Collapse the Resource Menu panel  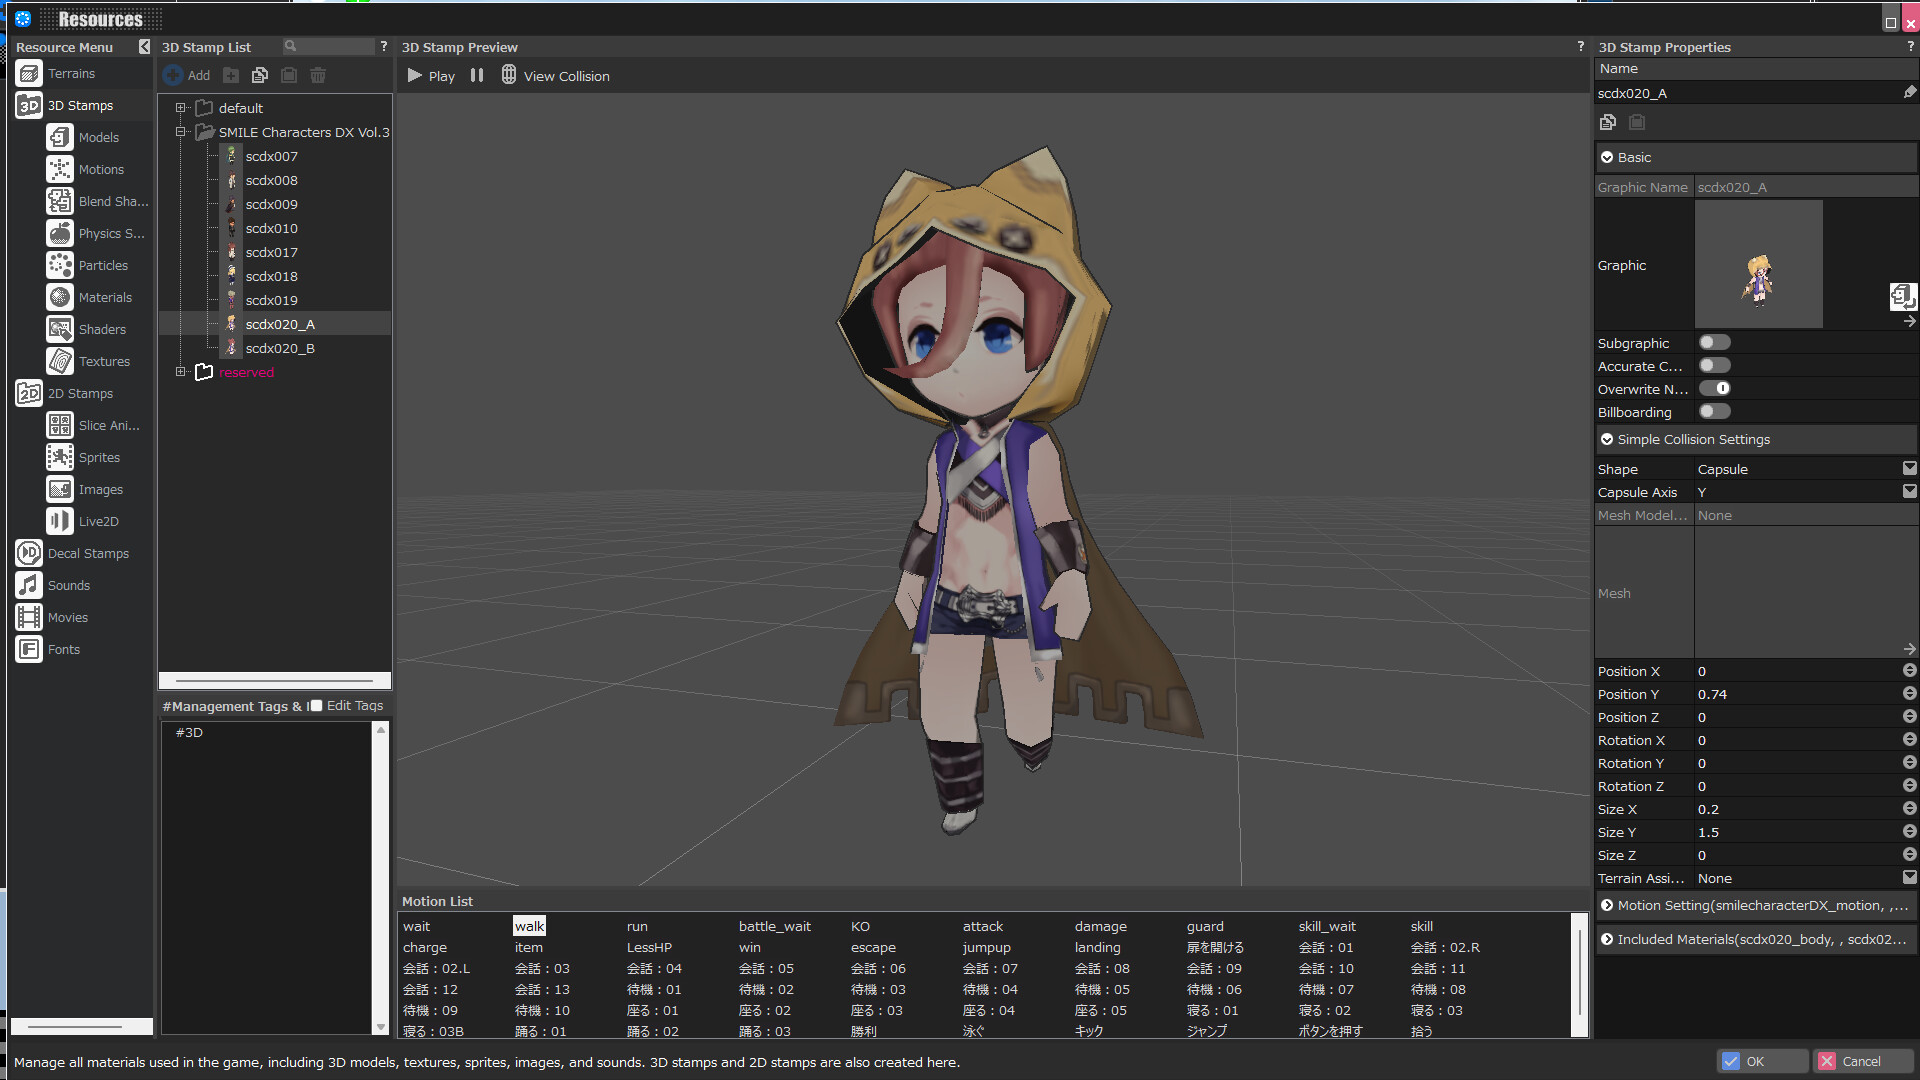point(144,47)
